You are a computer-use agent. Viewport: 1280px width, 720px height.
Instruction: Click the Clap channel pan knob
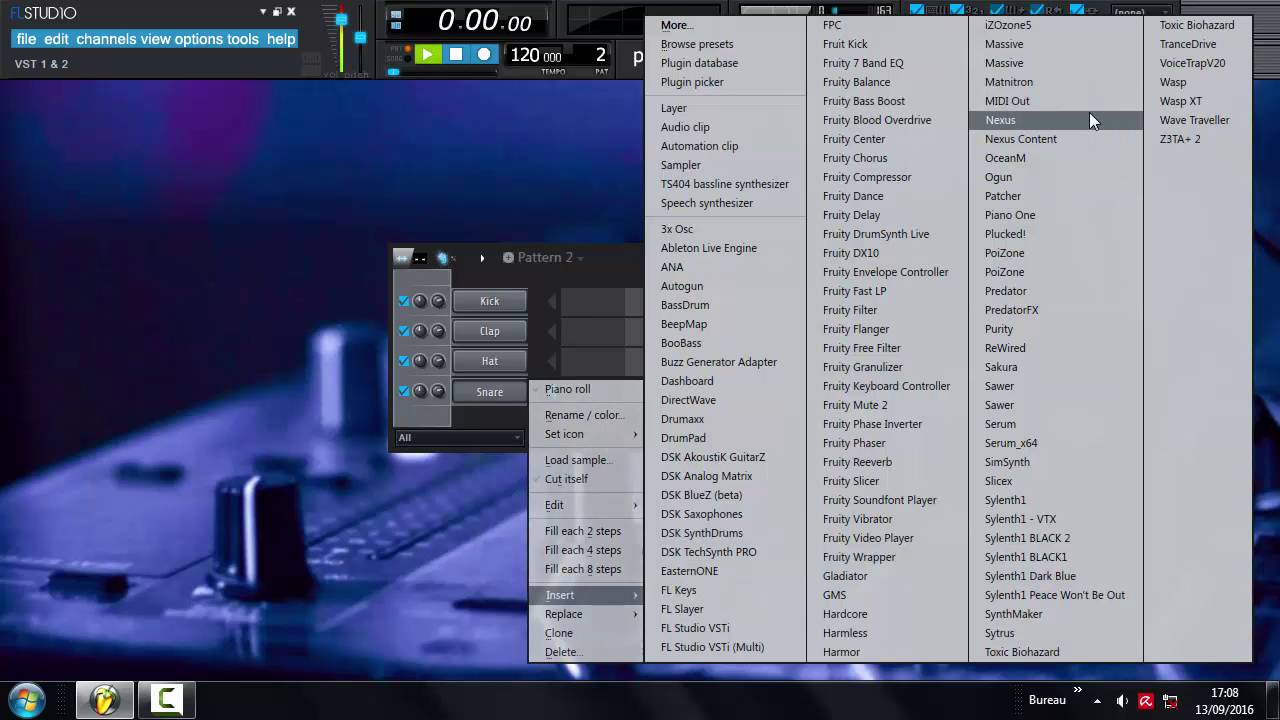[x=420, y=331]
